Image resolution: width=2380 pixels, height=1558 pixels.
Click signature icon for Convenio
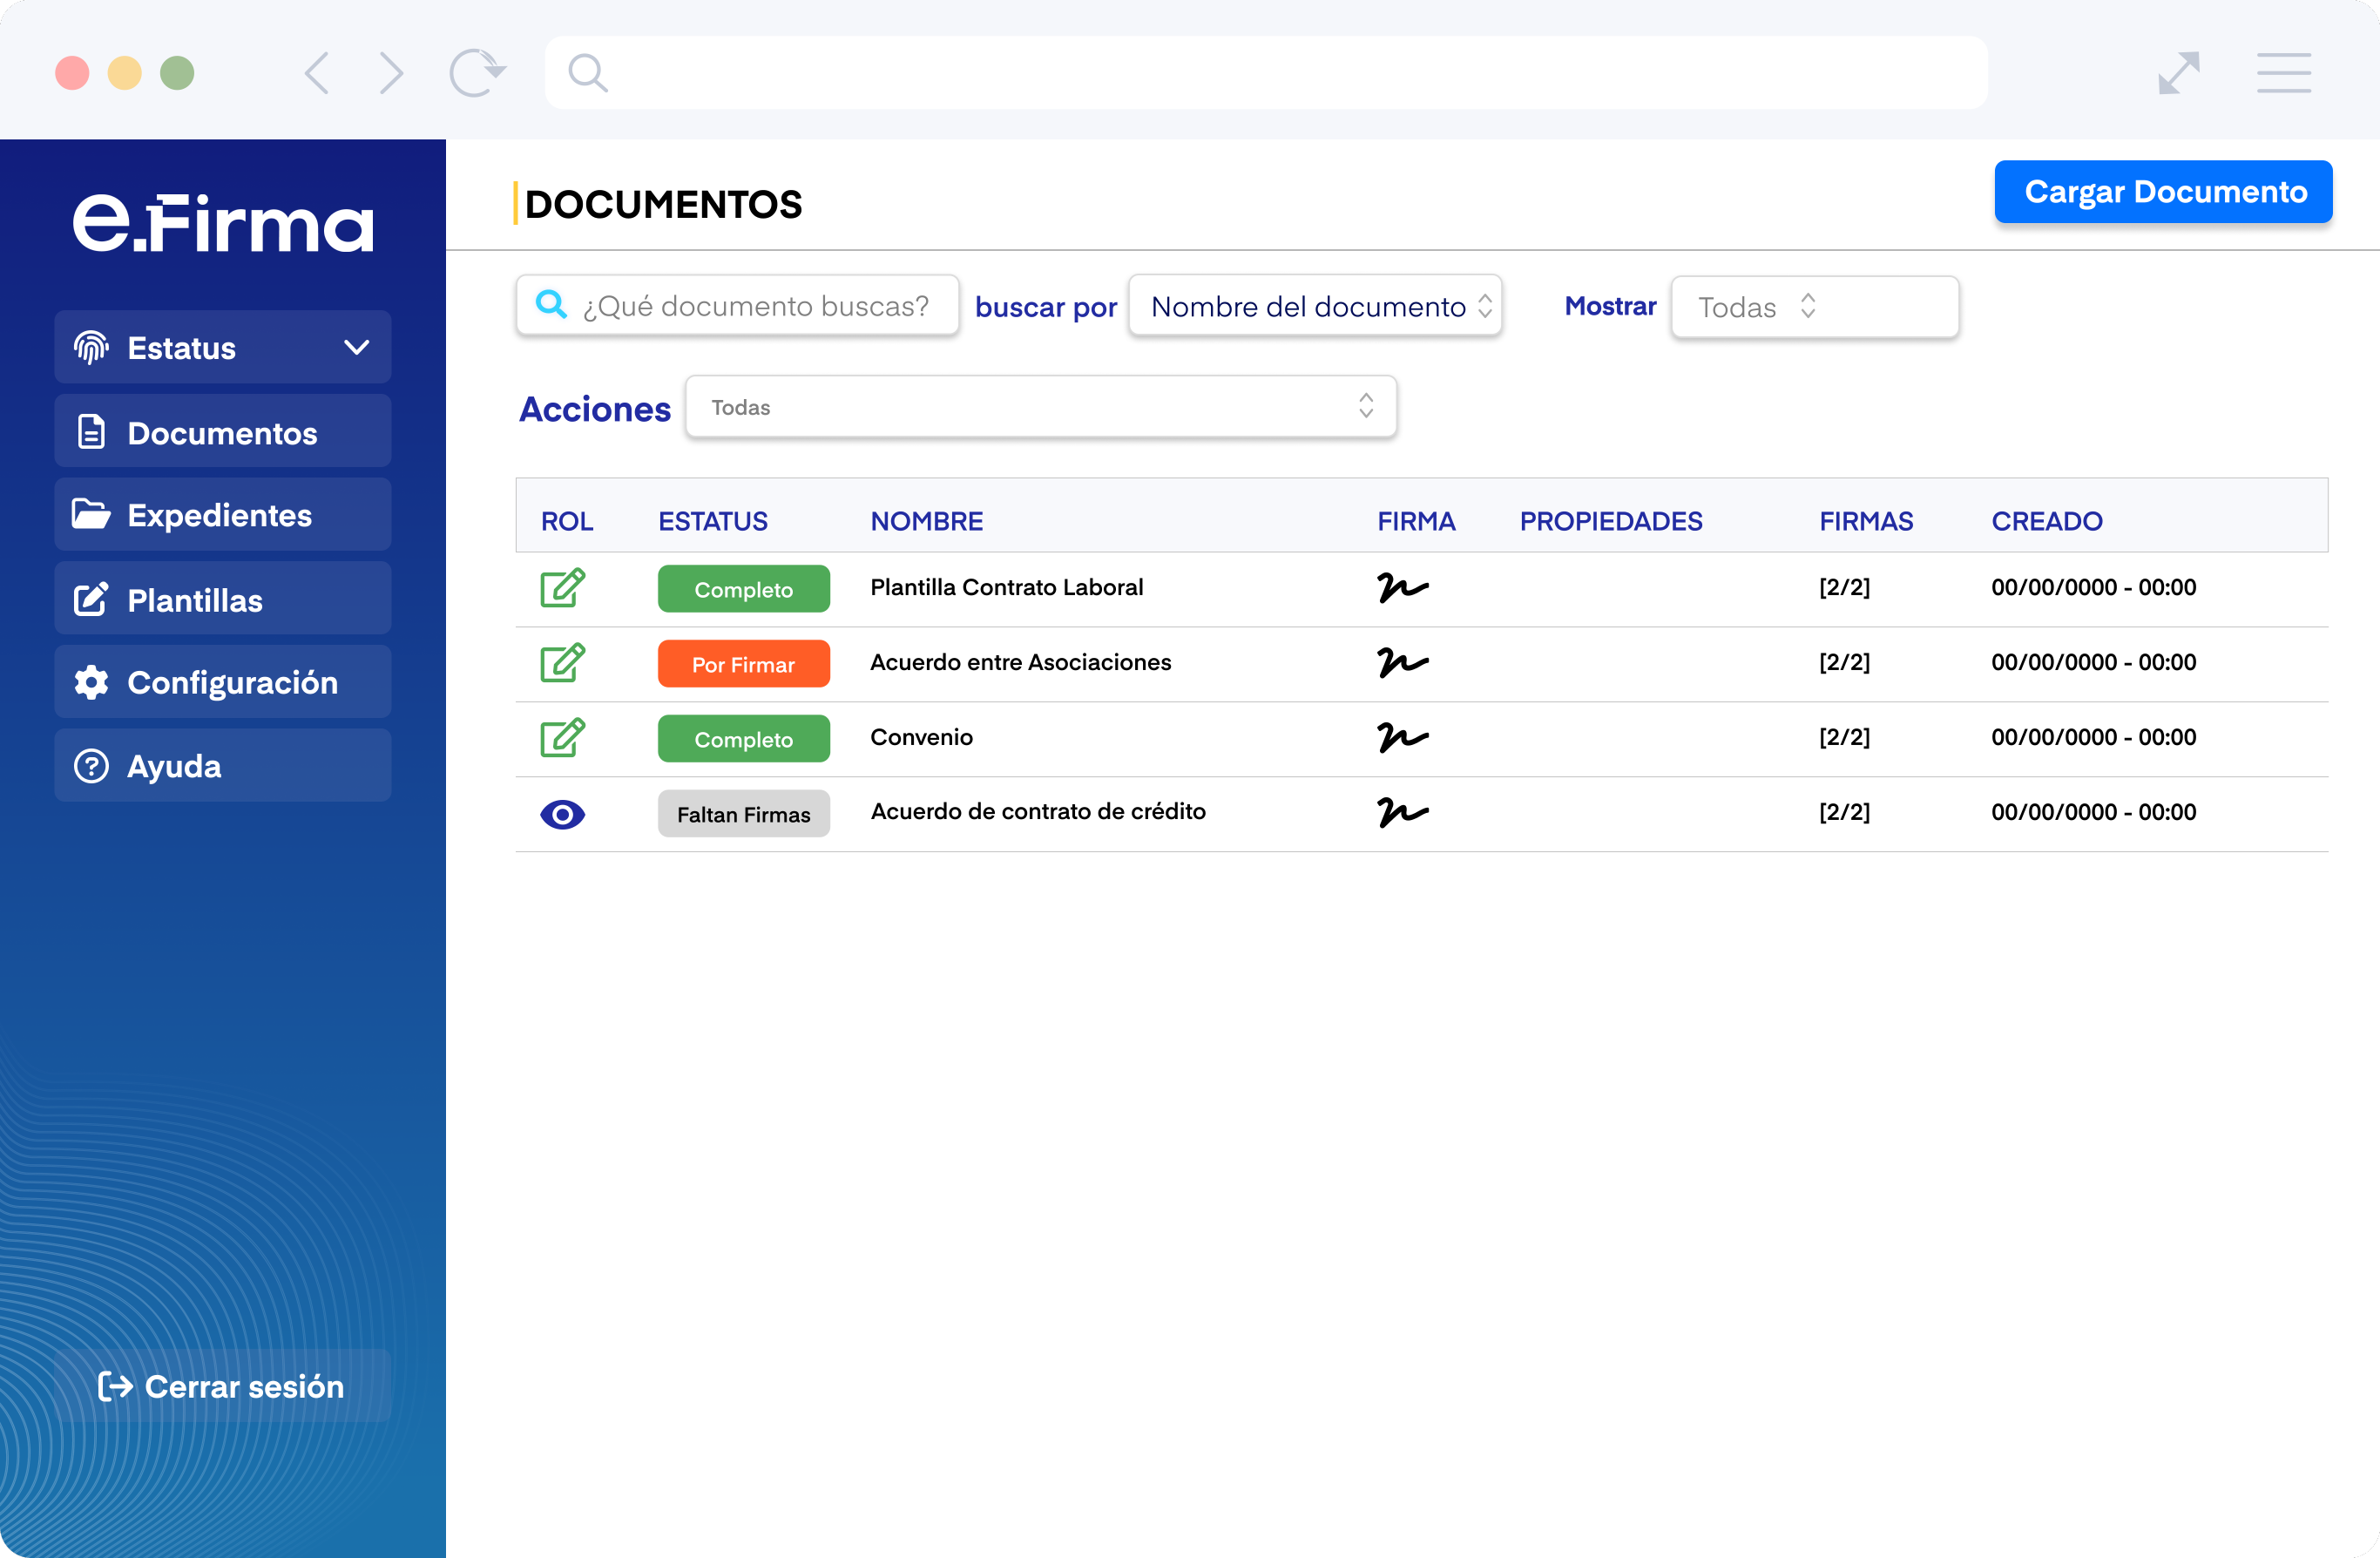click(1402, 737)
